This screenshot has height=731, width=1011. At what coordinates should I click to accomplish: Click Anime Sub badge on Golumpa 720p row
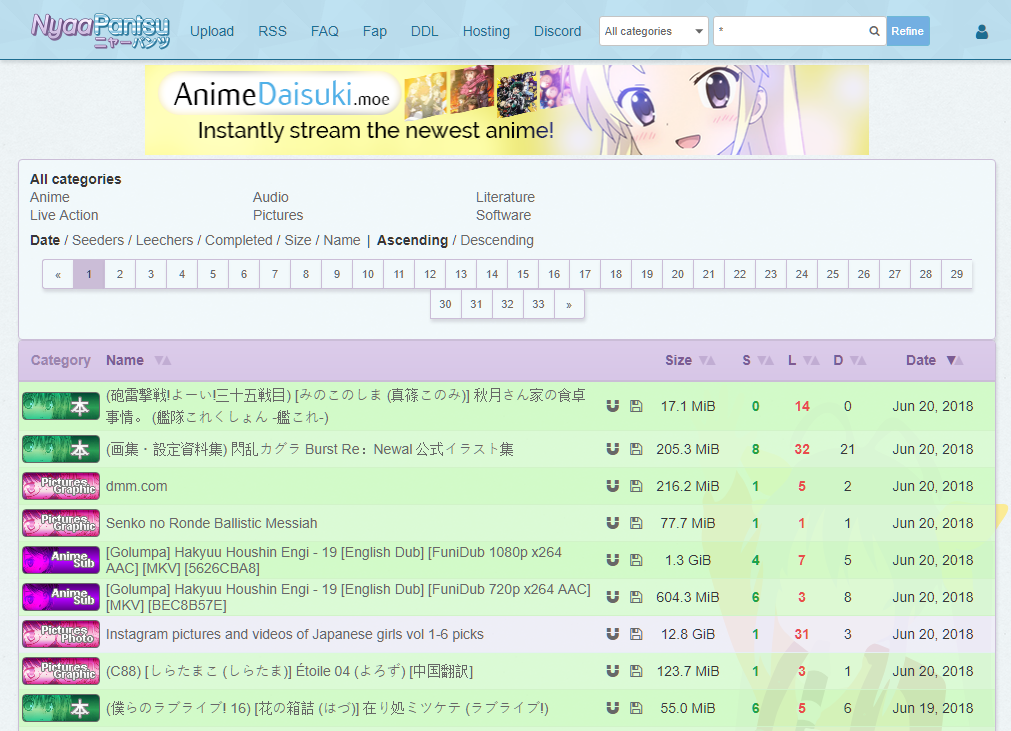(x=61, y=597)
